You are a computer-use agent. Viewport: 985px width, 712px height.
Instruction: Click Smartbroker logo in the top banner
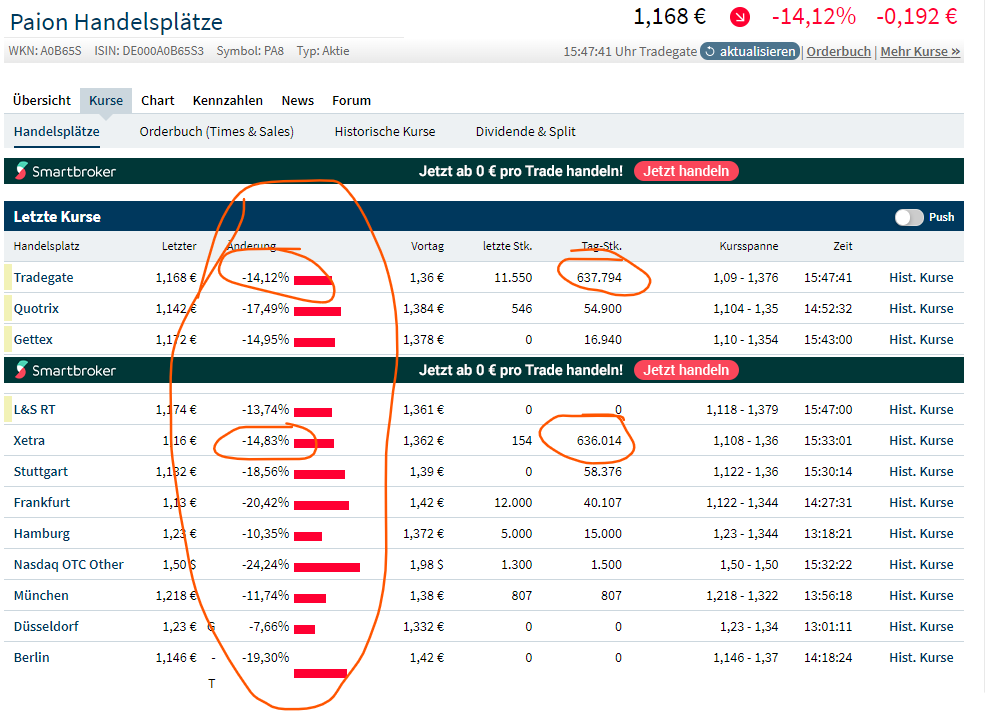65,171
